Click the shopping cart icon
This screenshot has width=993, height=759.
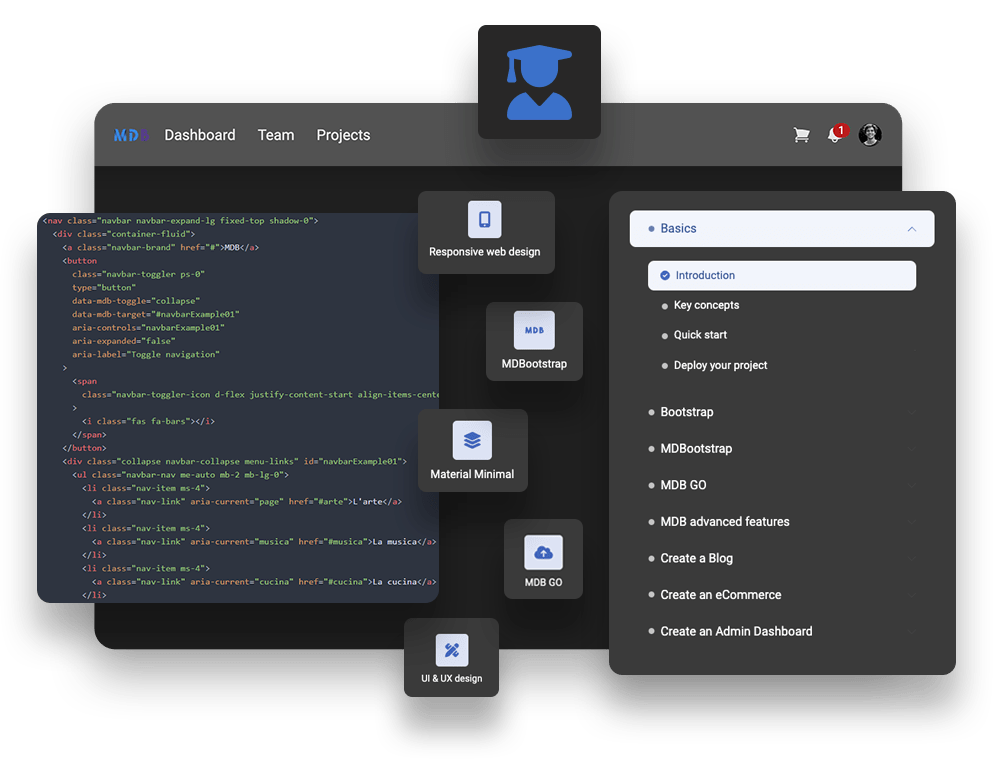coord(801,135)
